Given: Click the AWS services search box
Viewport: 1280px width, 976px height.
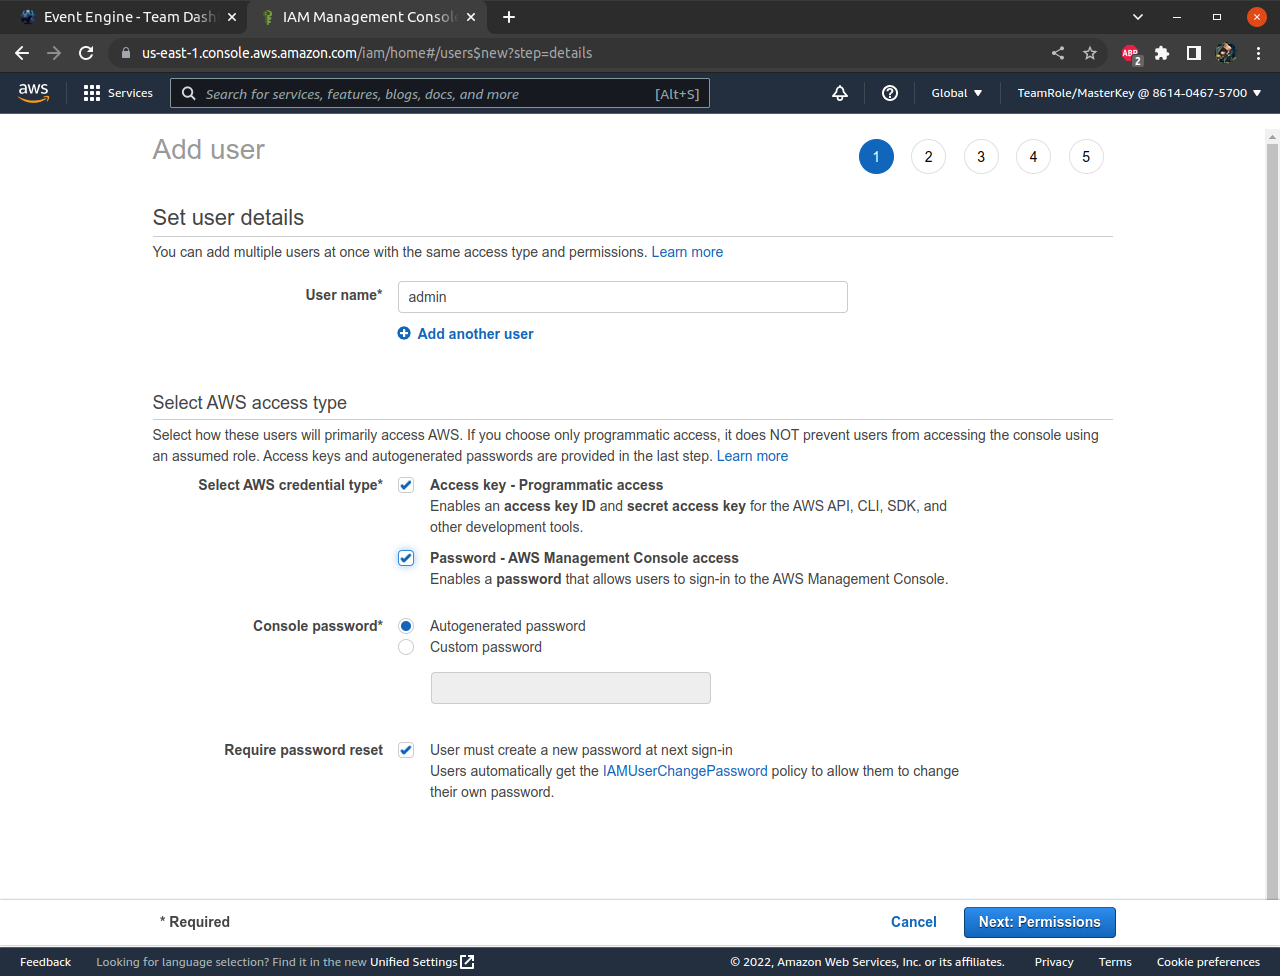Looking at the screenshot, I should coord(440,93).
